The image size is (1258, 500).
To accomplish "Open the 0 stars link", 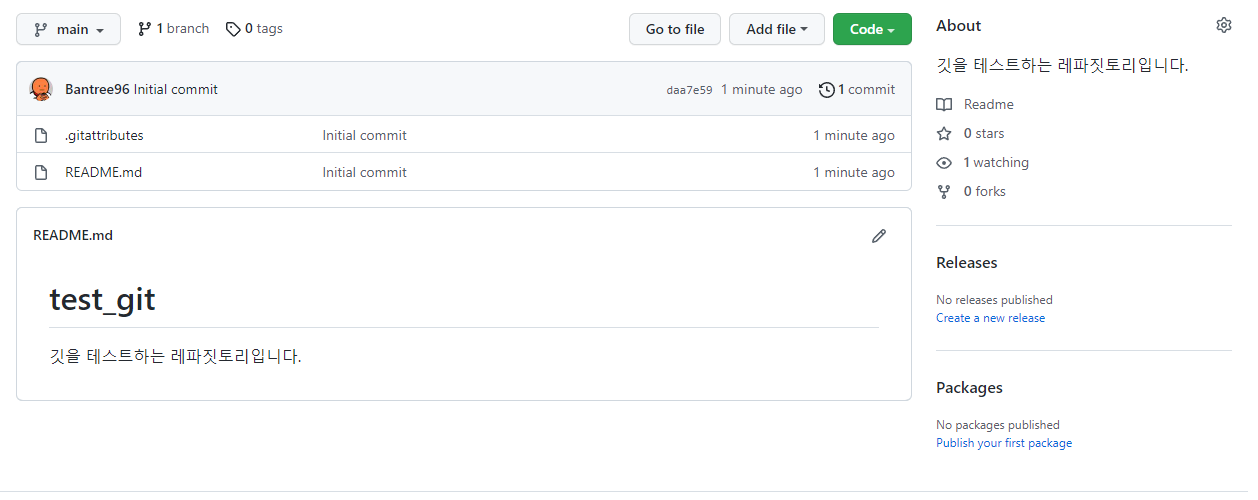I will click(x=984, y=133).
